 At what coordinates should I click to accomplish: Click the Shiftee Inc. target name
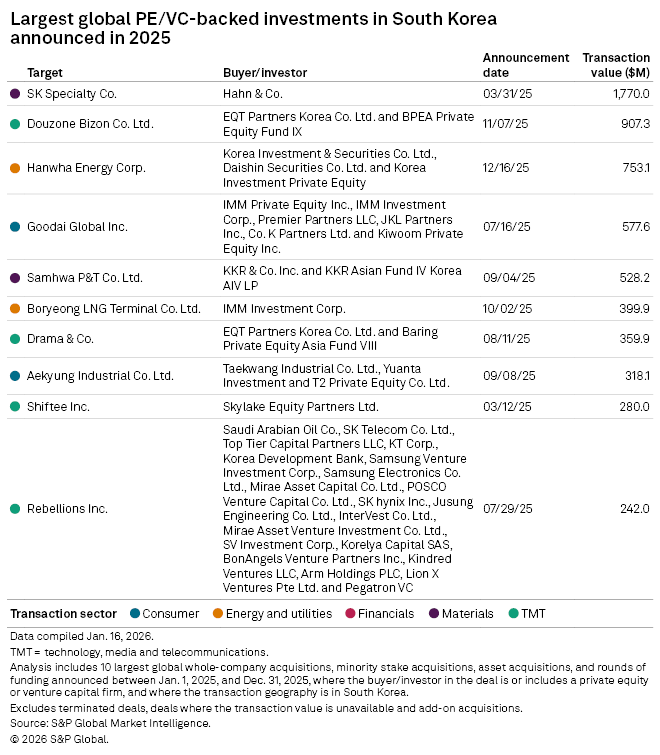click(59, 407)
